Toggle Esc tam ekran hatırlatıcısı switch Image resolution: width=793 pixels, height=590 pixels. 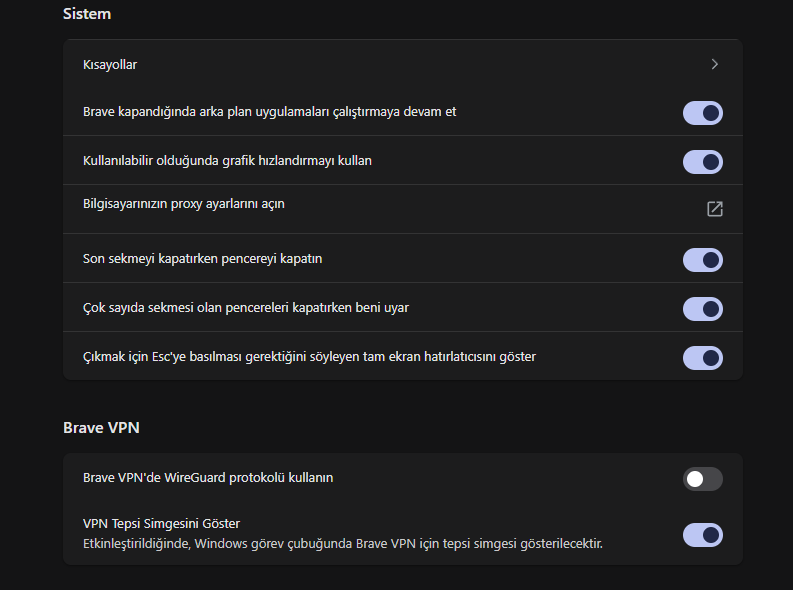pos(702,358)
